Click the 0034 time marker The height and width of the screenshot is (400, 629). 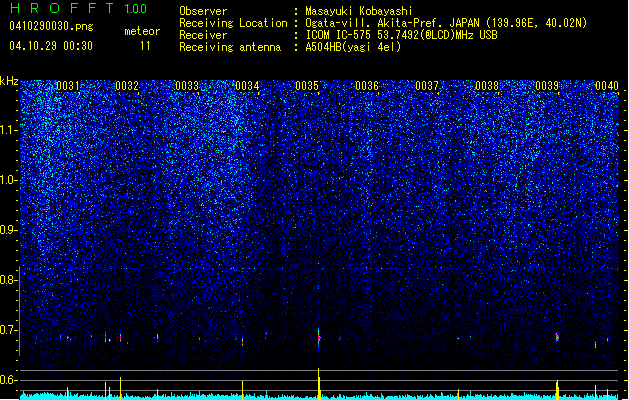(x=247, y=86)
